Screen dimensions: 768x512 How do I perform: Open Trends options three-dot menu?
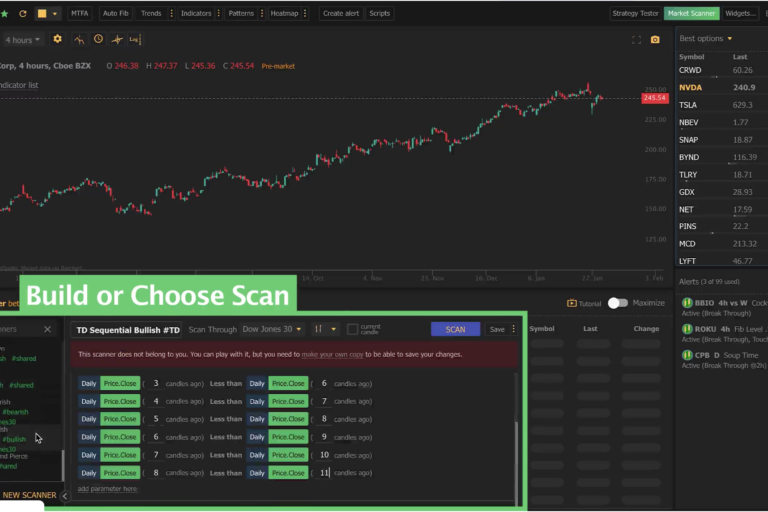171,14
